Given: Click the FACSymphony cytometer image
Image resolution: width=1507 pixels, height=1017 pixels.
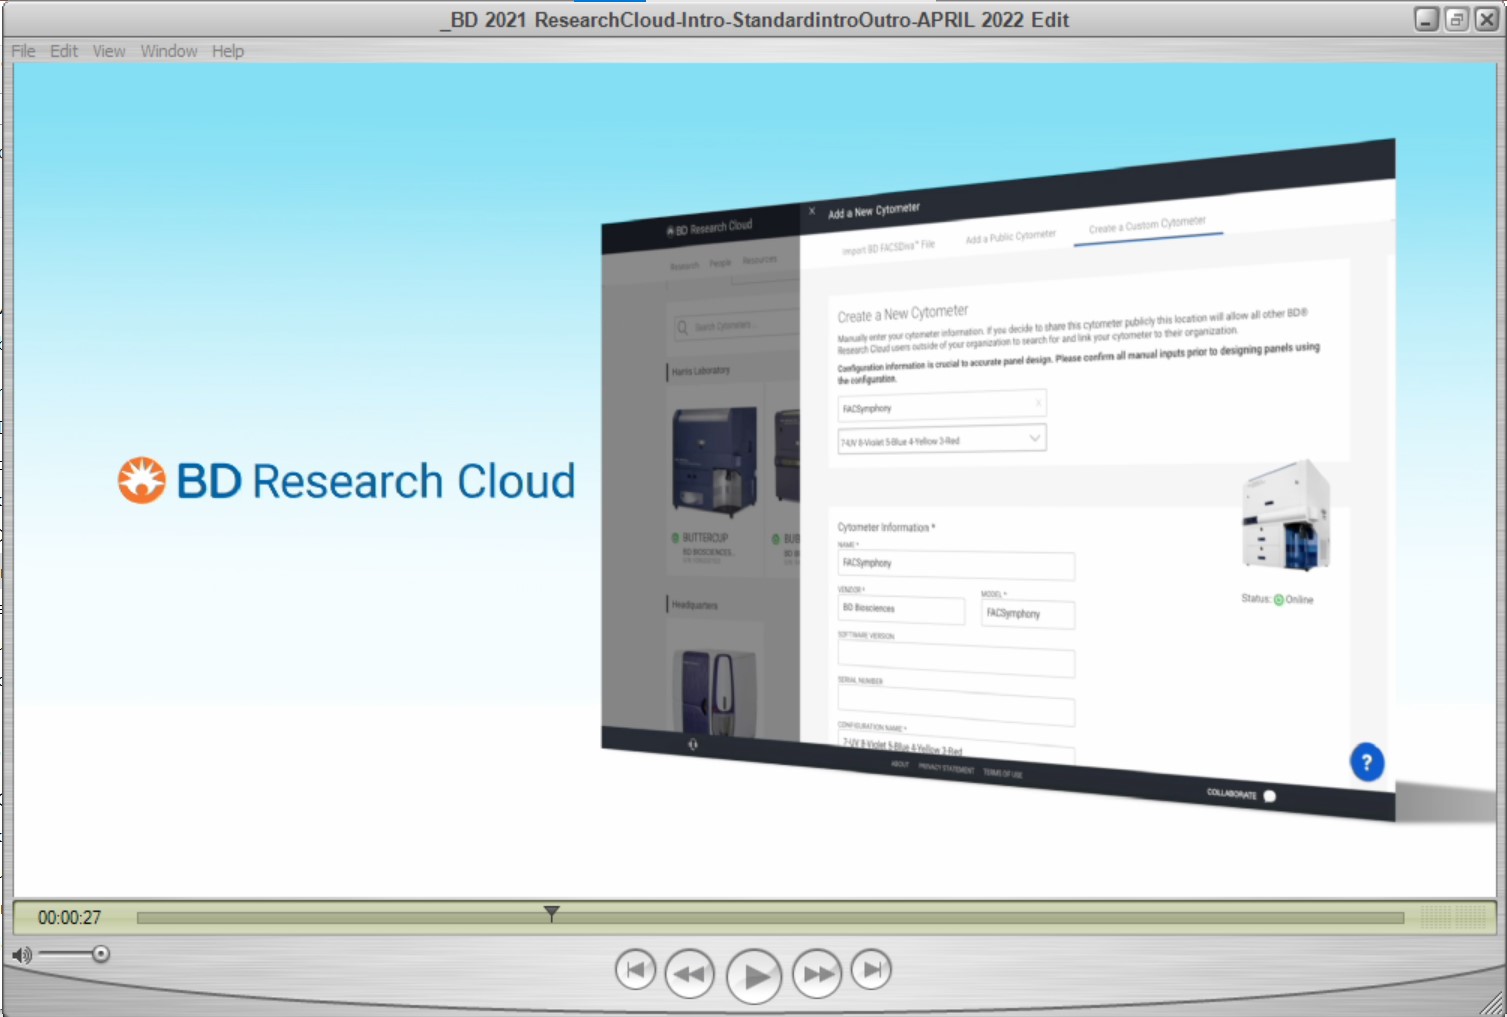Looking at the screenshot, I should tap(1285, 516).
